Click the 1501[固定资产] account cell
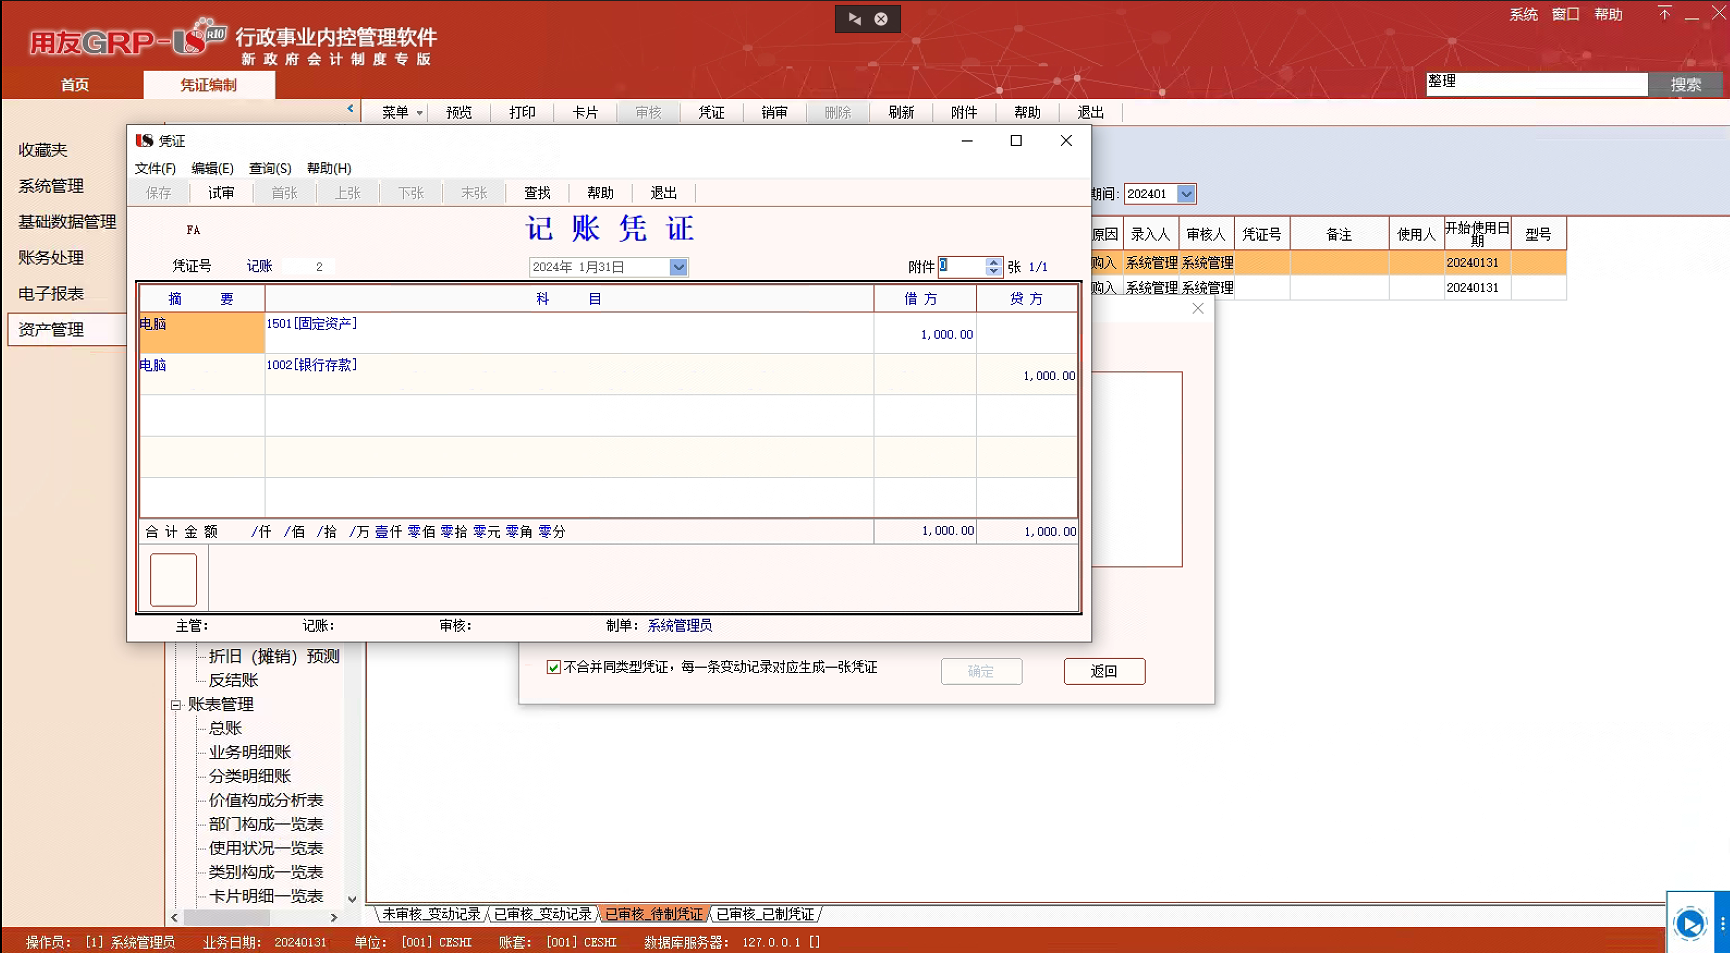1730x953 pixels. click(569, 333)
